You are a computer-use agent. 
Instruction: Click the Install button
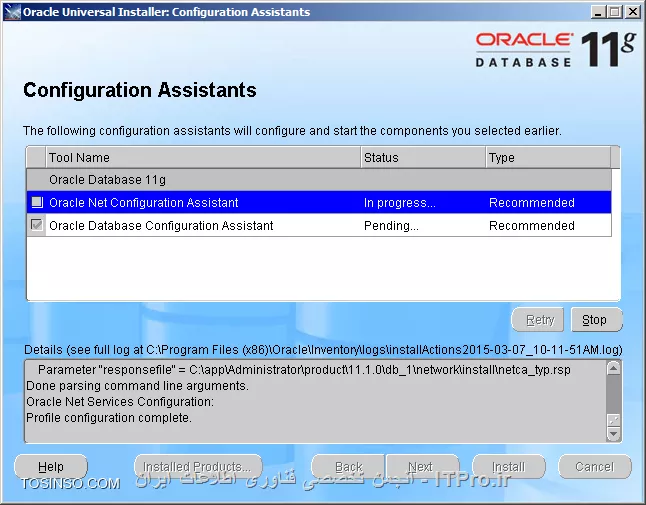(x=509, y=467)
